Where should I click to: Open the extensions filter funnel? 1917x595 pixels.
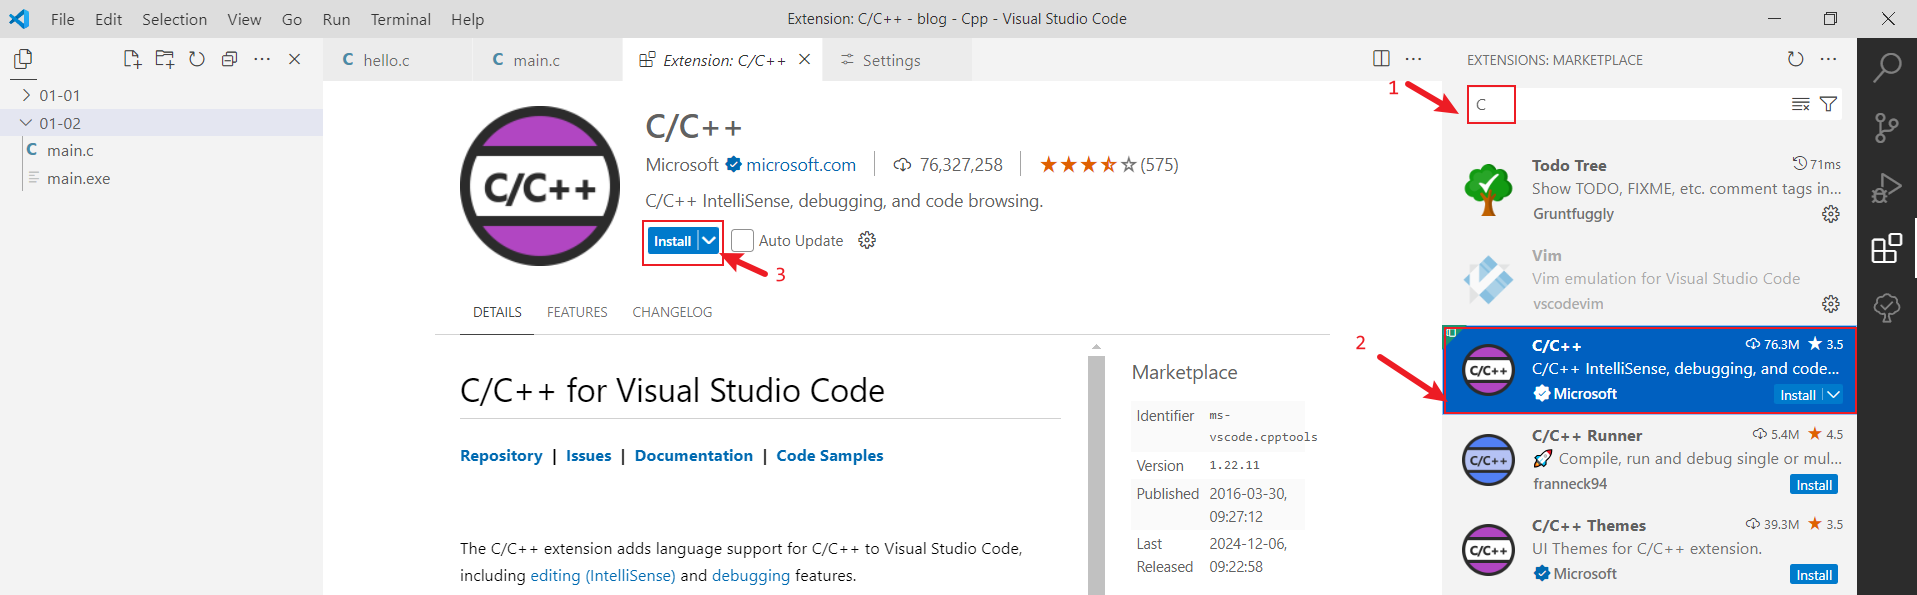[1828, 104]
